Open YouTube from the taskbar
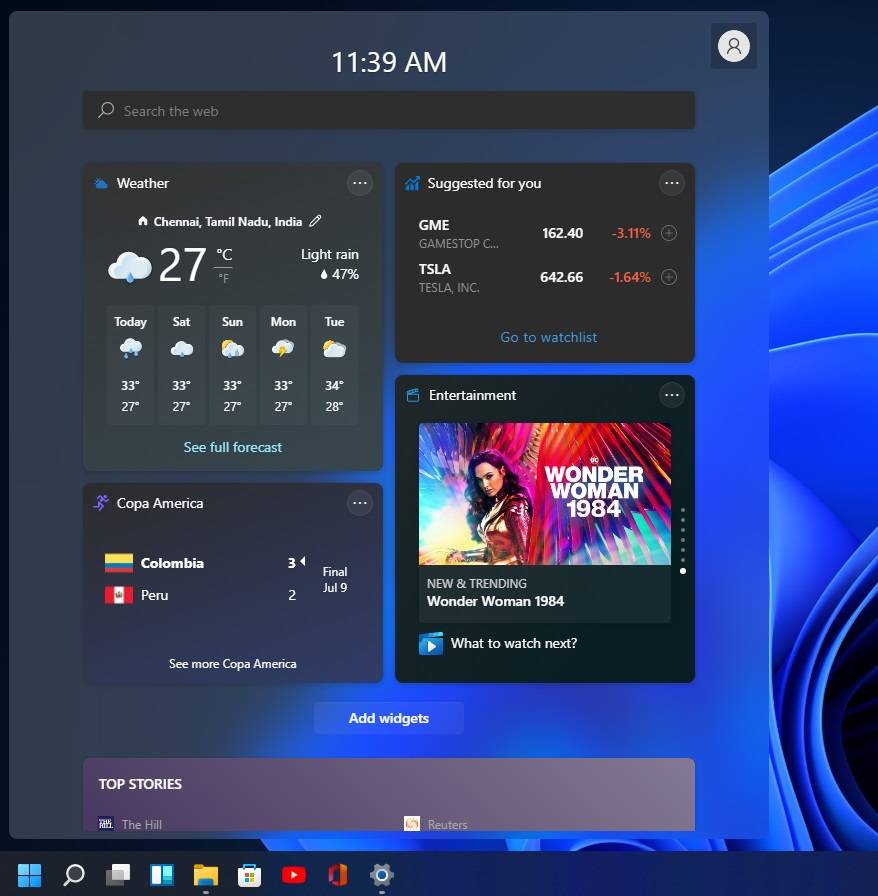878x896 pixels. tap(293, 874)
